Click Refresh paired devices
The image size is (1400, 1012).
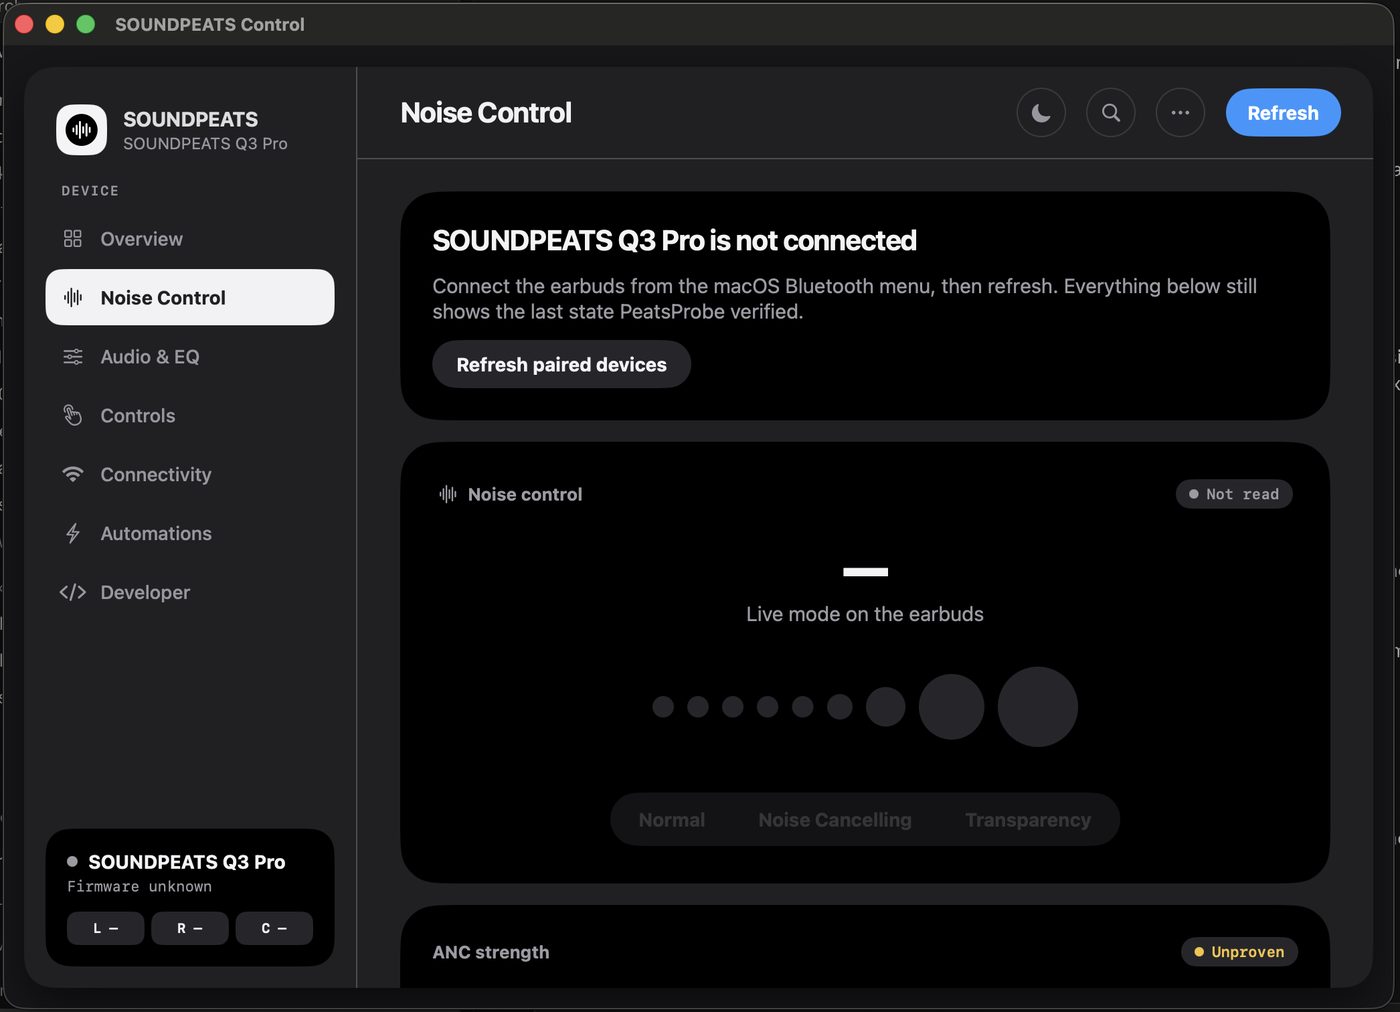click(x=561, y=365)
